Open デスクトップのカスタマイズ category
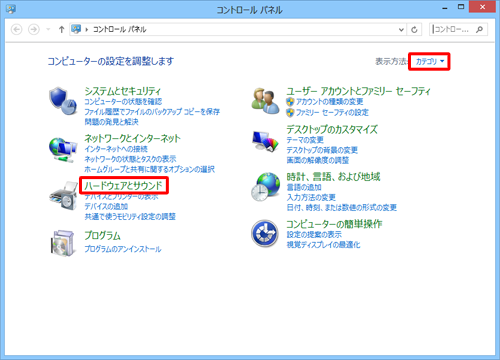 click(x=332, y=129)
